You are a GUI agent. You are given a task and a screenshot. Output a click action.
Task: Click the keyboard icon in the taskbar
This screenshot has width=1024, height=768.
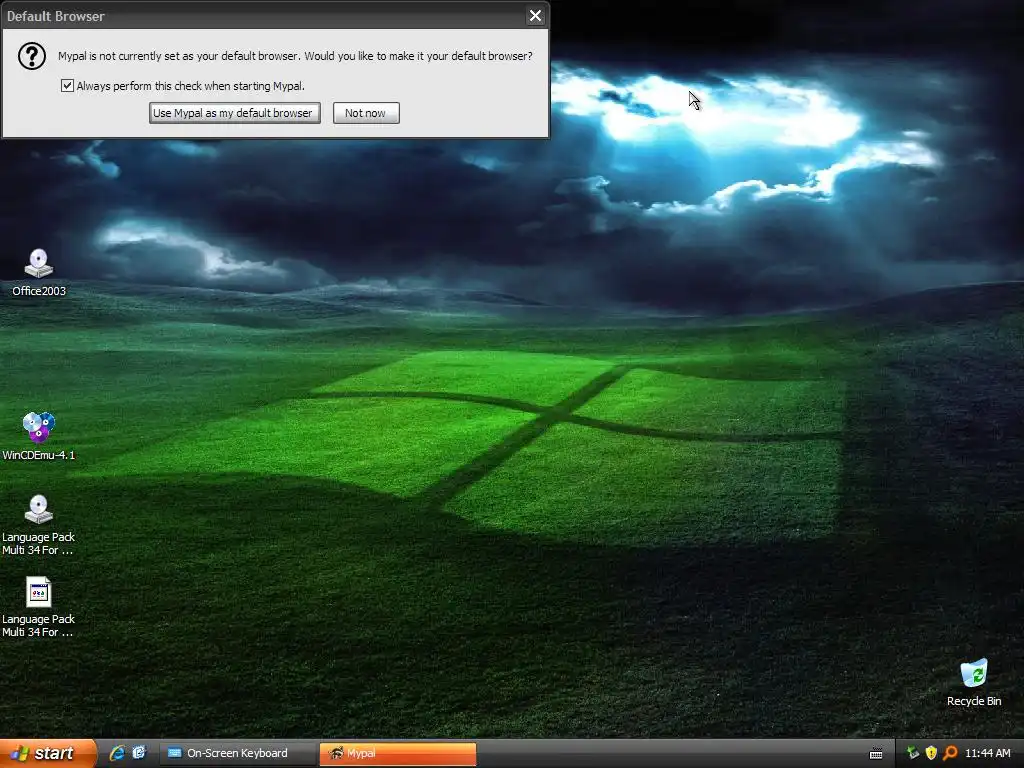coord(876,754)
